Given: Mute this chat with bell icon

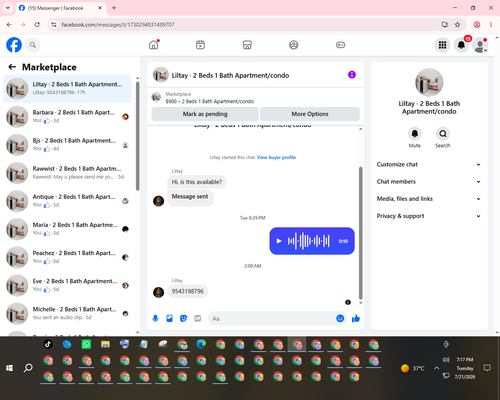Looking at the screenshot, I should point(415,134).
